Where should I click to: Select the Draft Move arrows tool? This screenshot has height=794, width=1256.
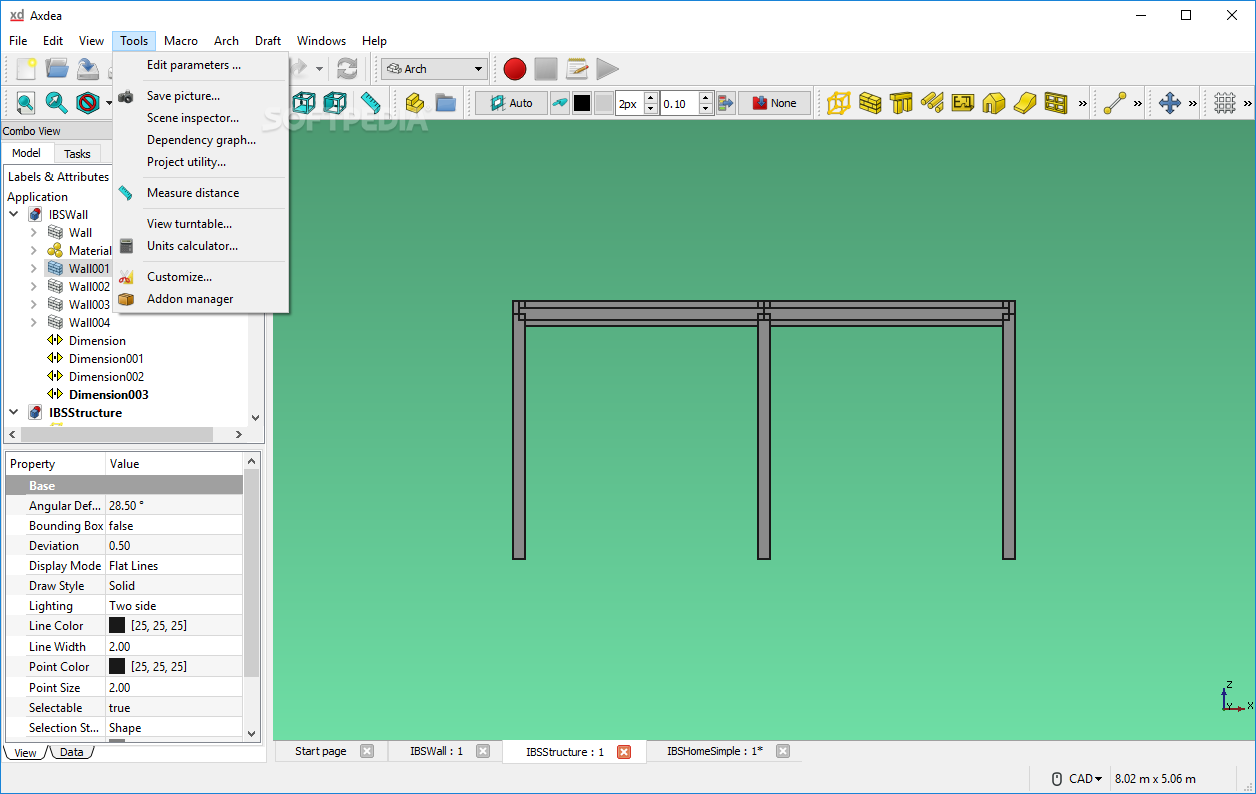tap(1169, 103)
